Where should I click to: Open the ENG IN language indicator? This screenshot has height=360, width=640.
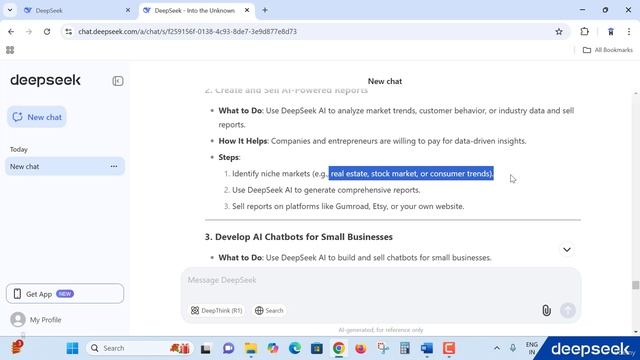pos(531,348)
